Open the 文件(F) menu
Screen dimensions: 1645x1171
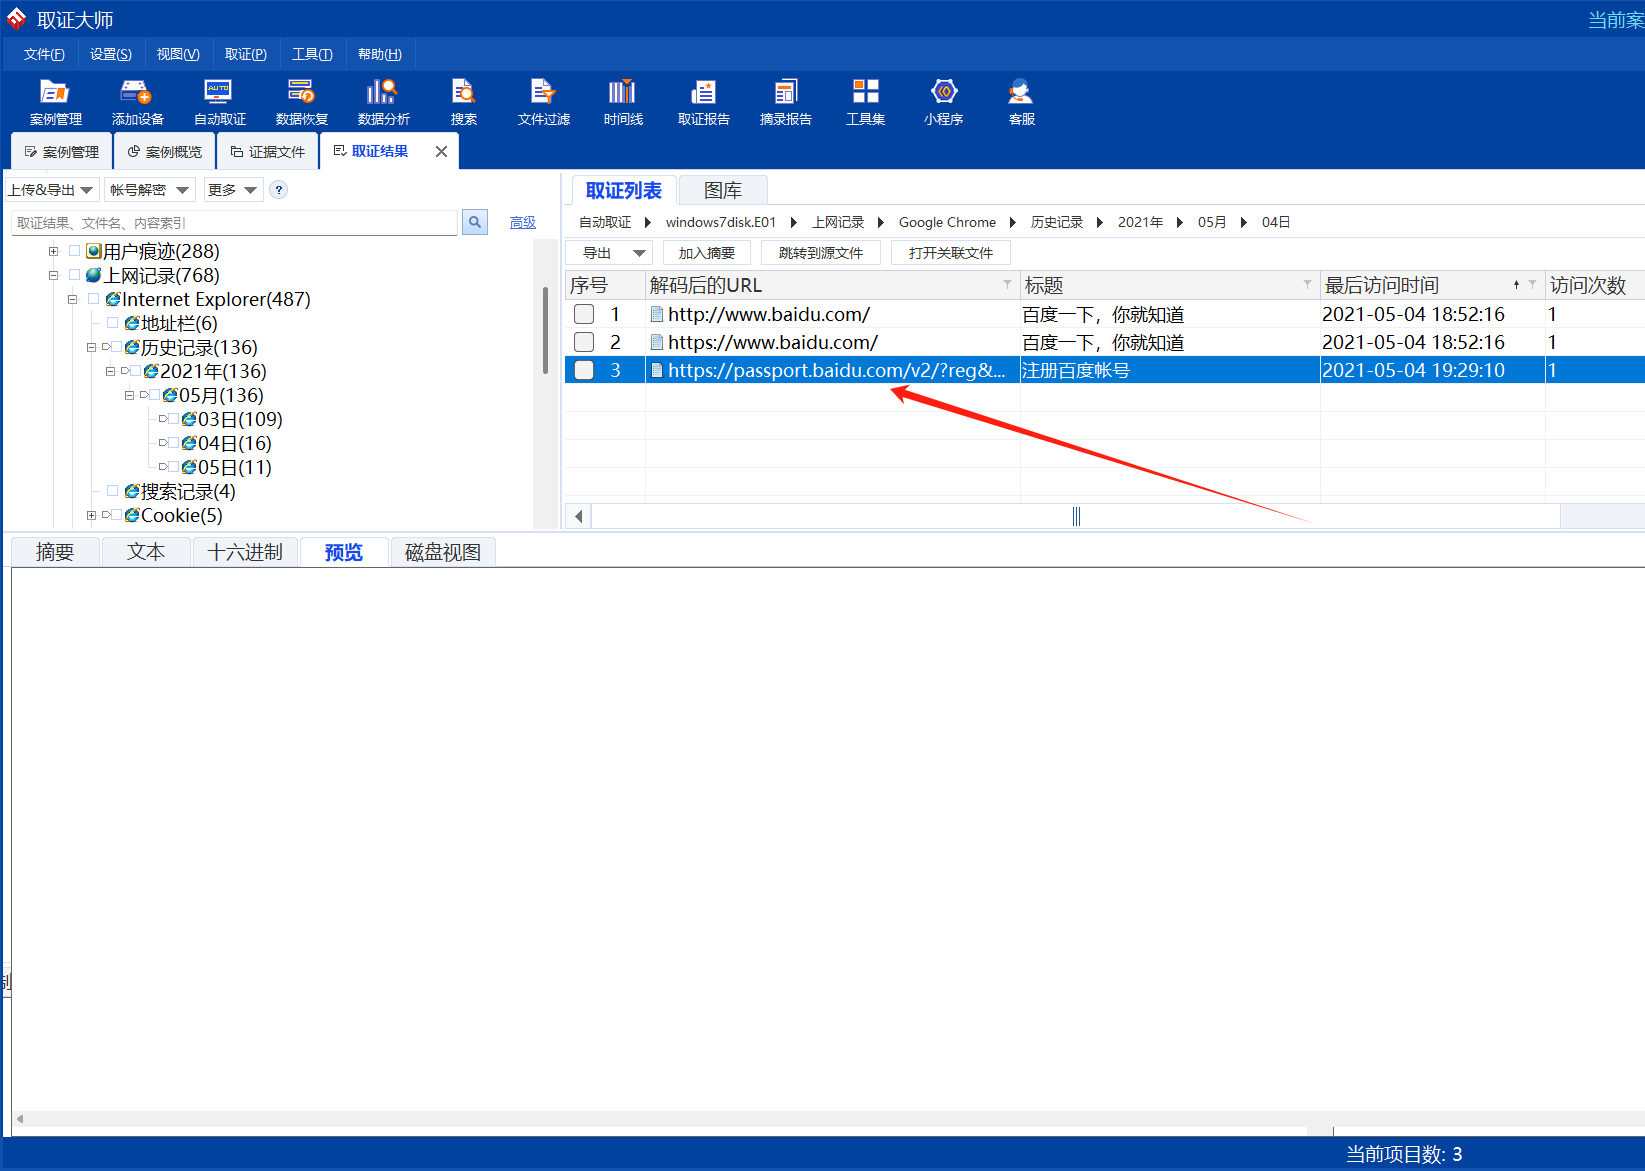[44, 54]
